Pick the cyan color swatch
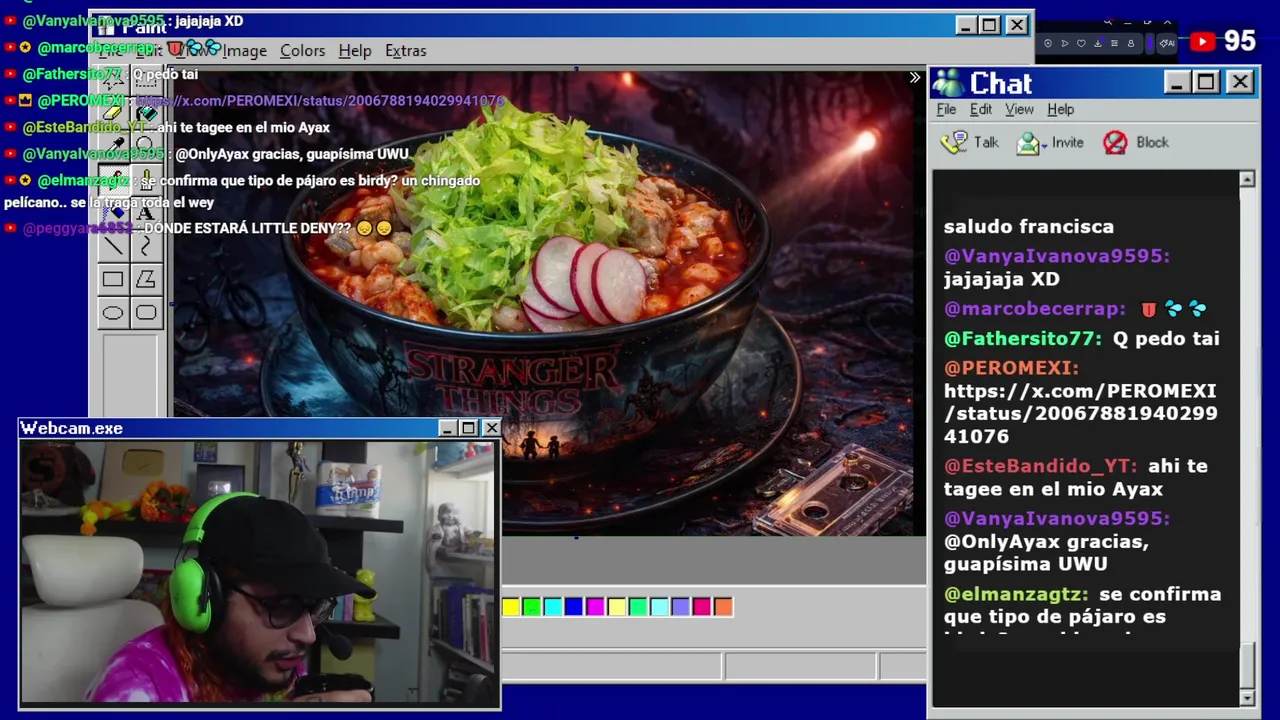The width and height of the screenshot is (1280, 720). (553, 606)
